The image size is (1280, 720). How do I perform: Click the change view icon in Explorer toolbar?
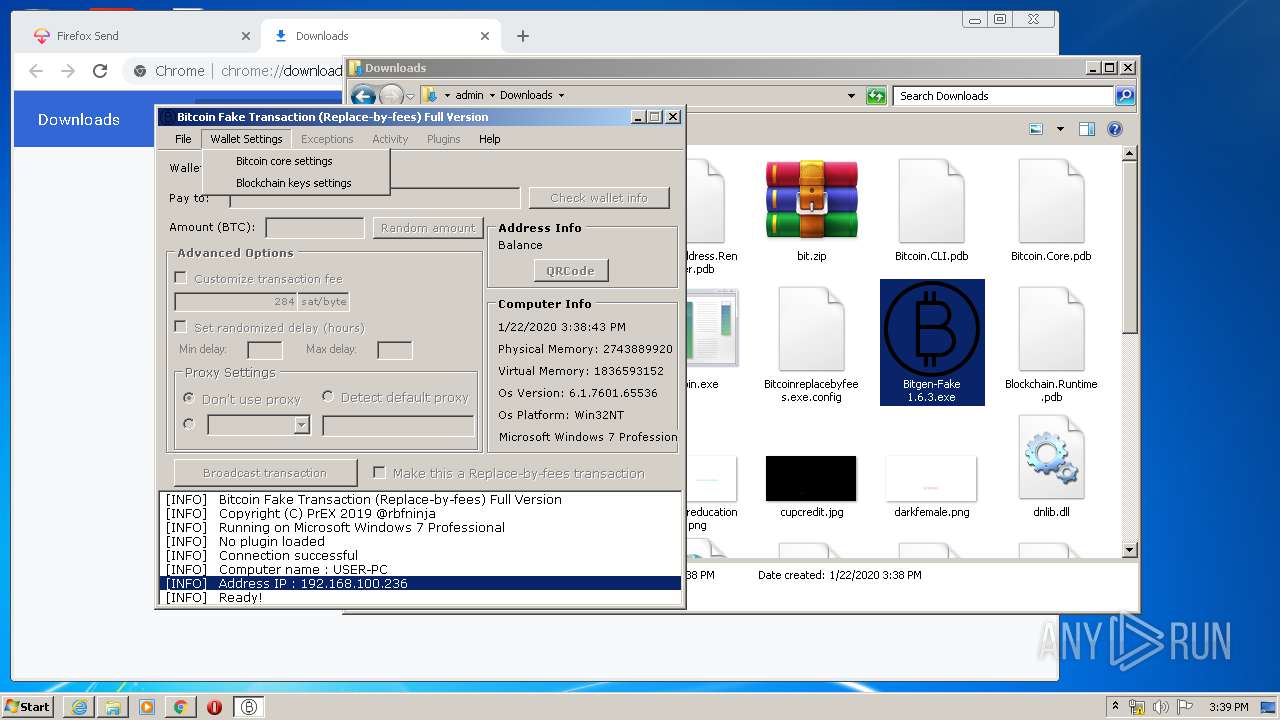(1036, 129)
